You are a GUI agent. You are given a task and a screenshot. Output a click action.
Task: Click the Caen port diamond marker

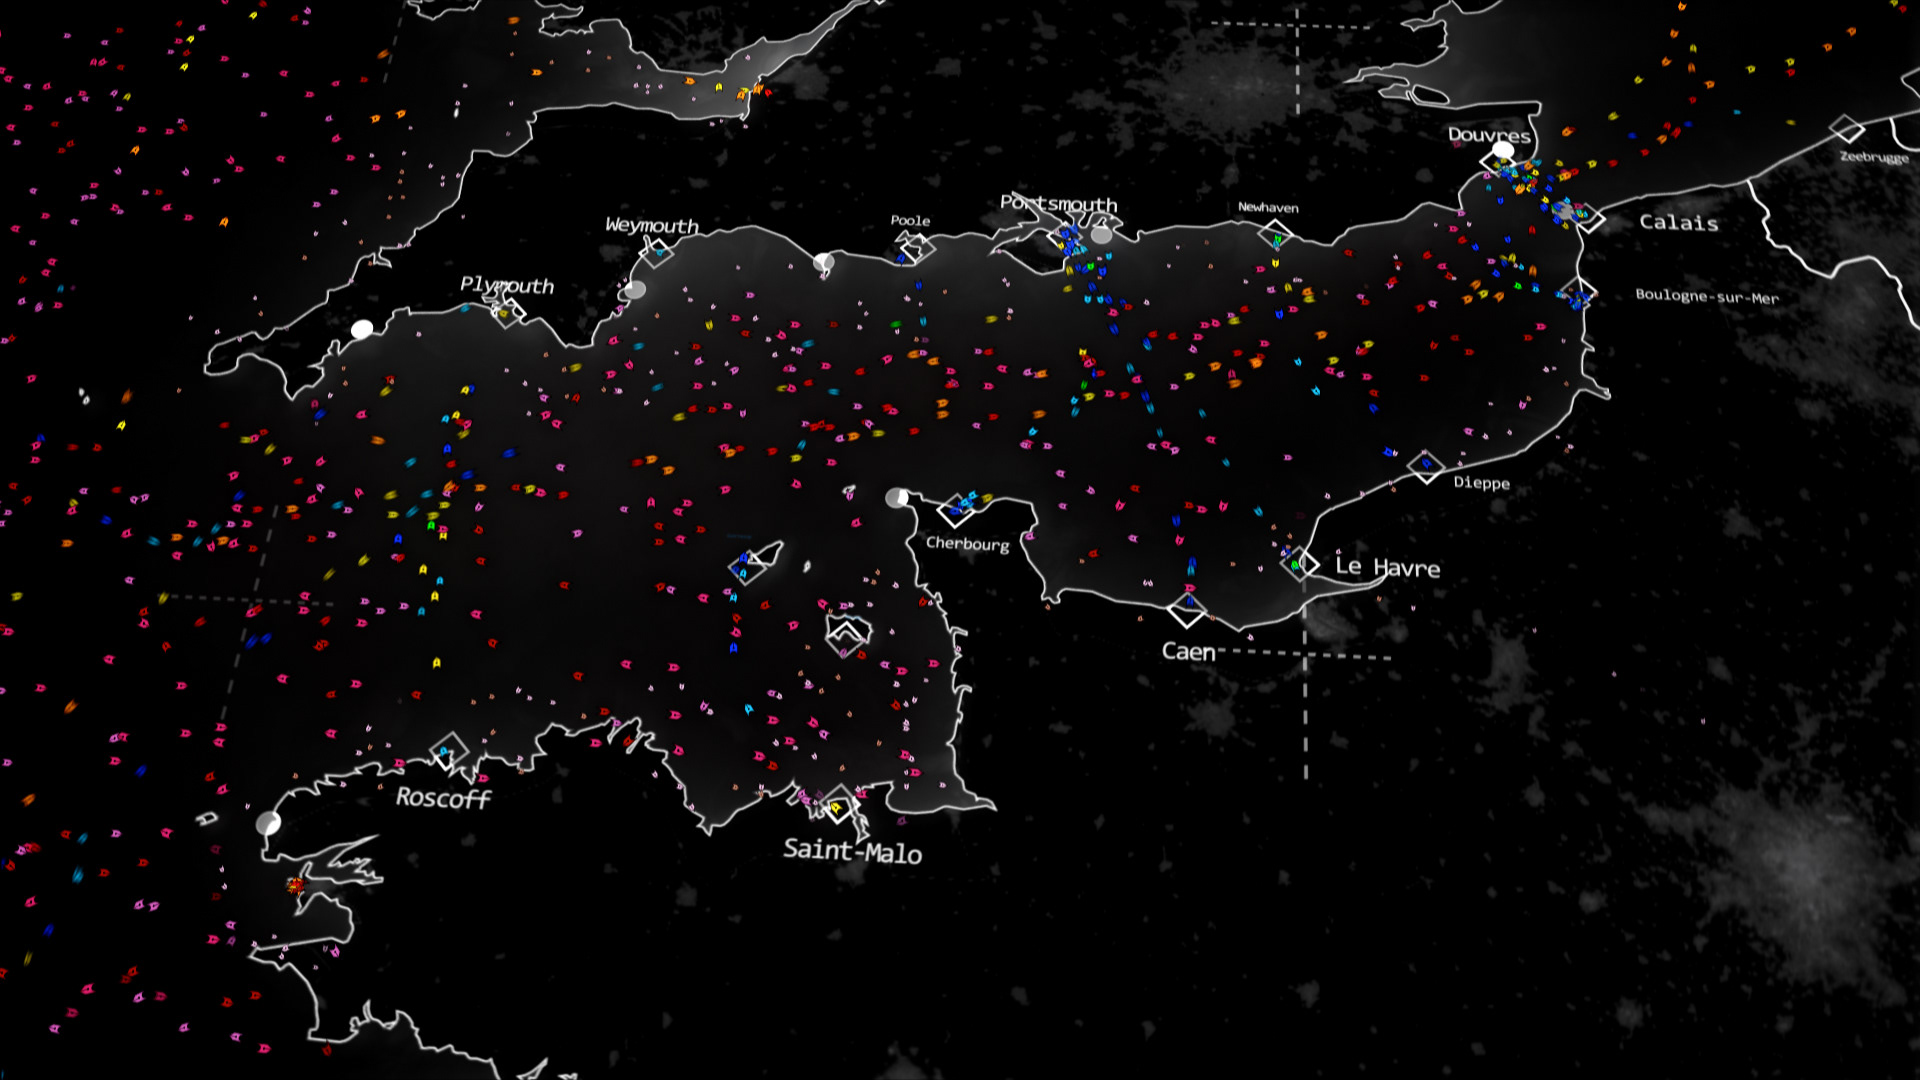click(x=1187, y=610)
